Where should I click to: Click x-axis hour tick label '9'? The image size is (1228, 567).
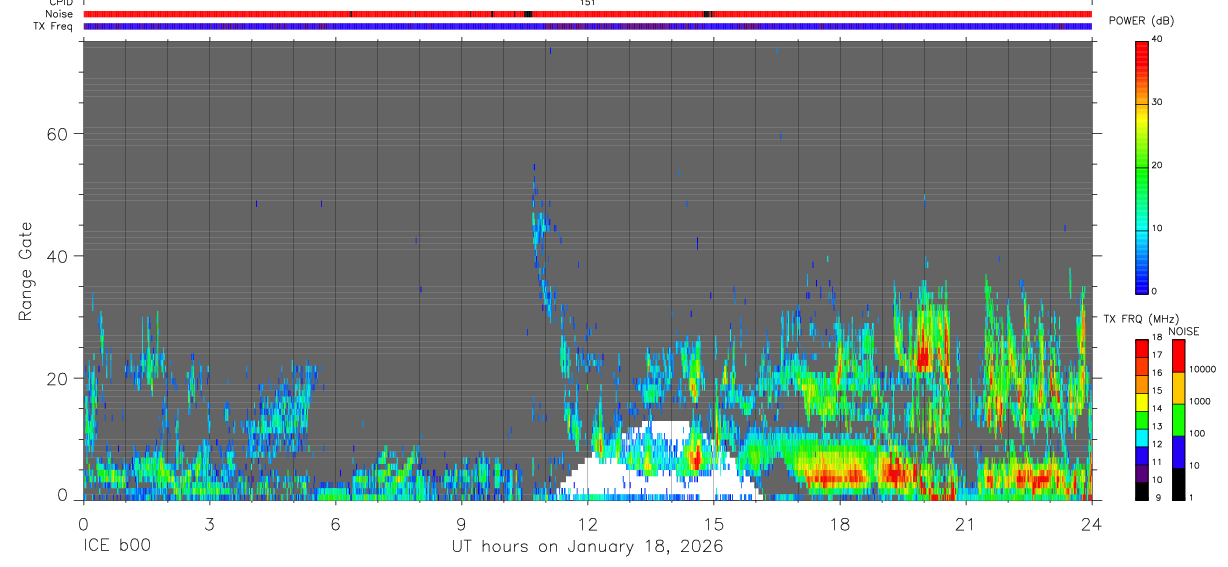[x=461, y=523]
